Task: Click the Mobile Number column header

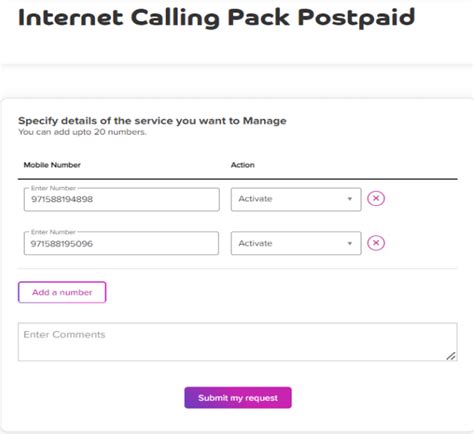Action: [x=52, y=165]
